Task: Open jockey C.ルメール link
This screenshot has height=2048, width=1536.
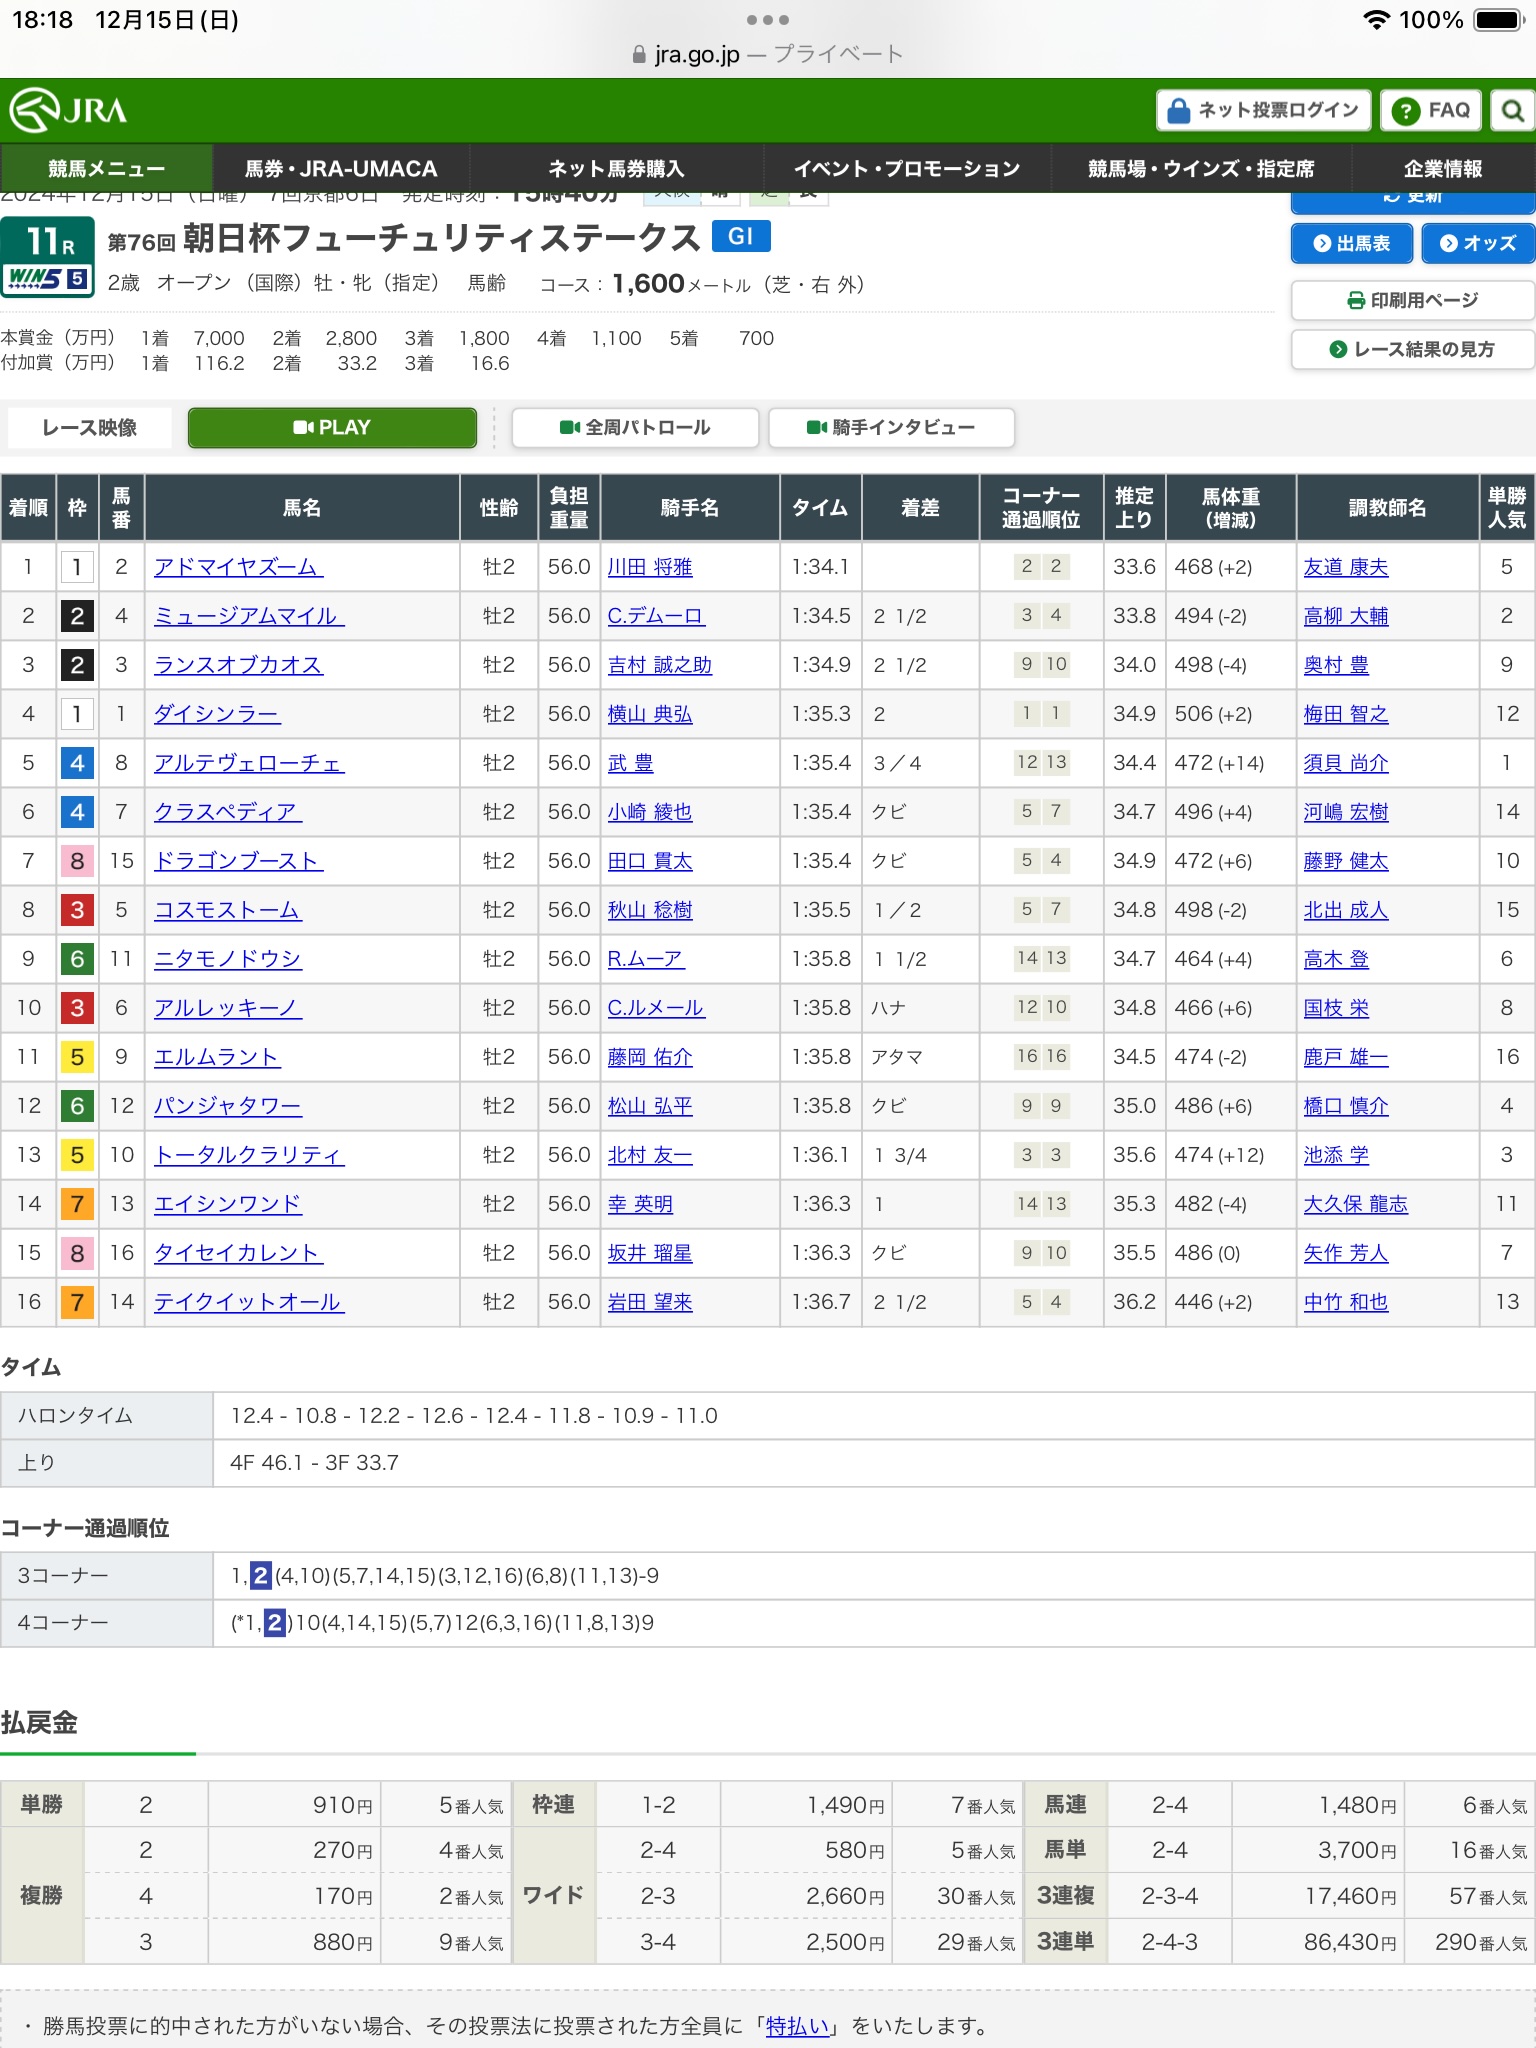Action: coord(656,1008)
